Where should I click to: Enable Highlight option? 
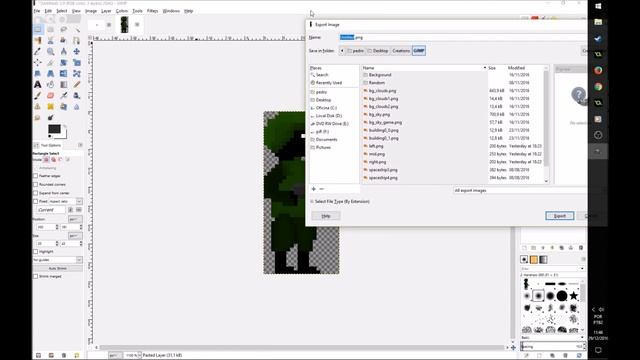(36, 252)
